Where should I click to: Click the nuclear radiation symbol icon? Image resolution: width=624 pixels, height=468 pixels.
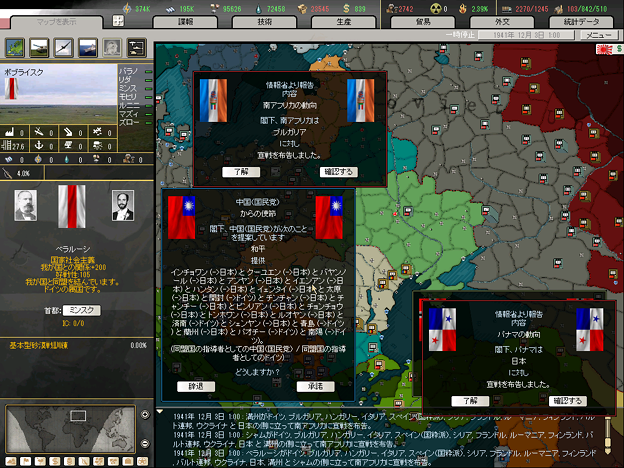[x=435, y=8]
